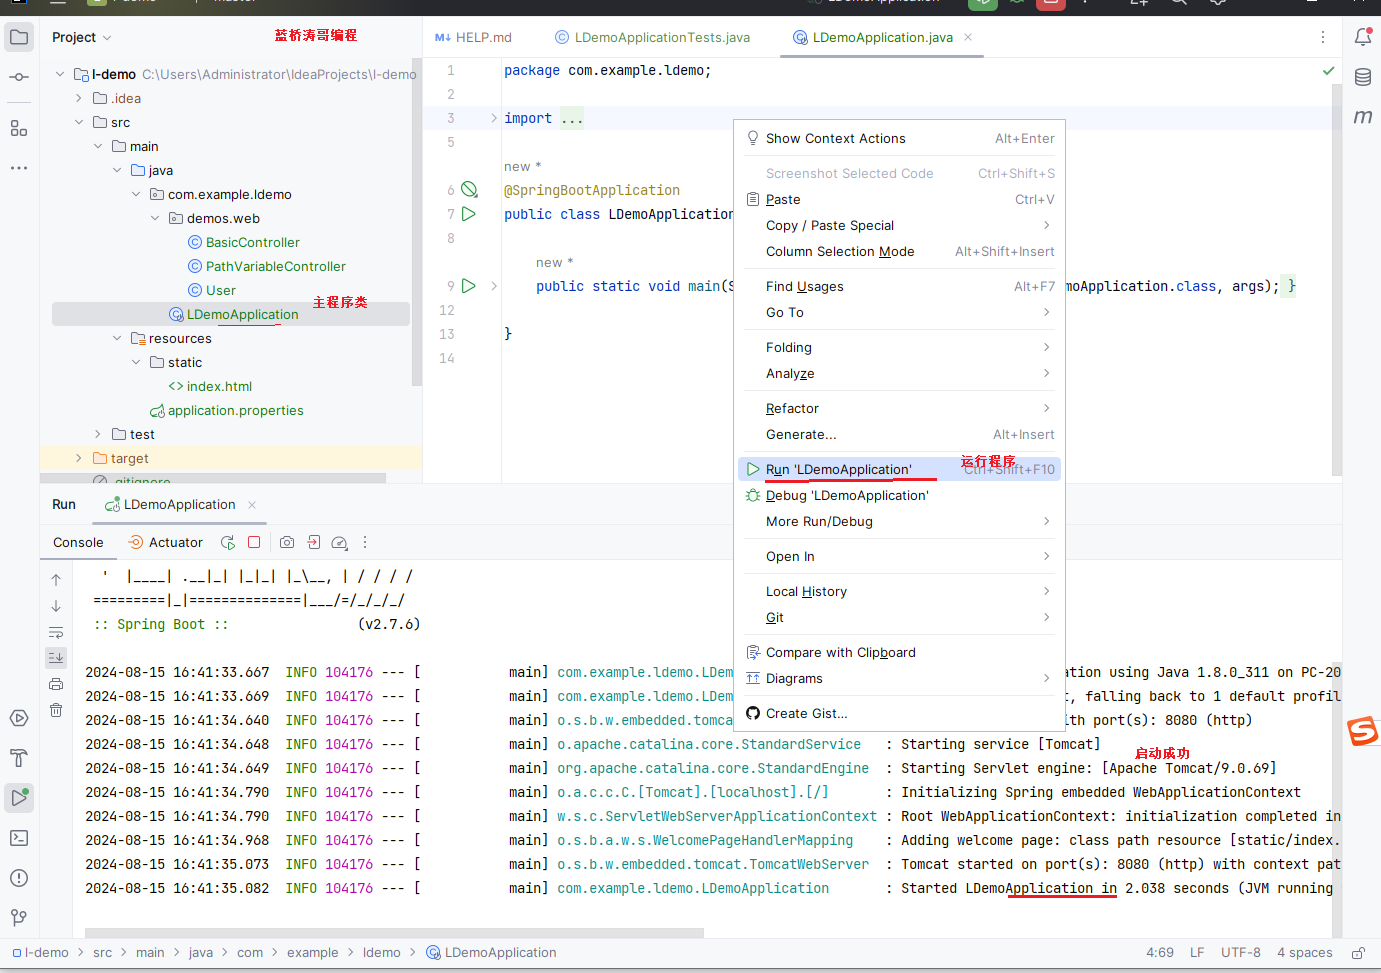1381x973 pixels.
Task: Collapse the src folder
Action: (79, 122)
